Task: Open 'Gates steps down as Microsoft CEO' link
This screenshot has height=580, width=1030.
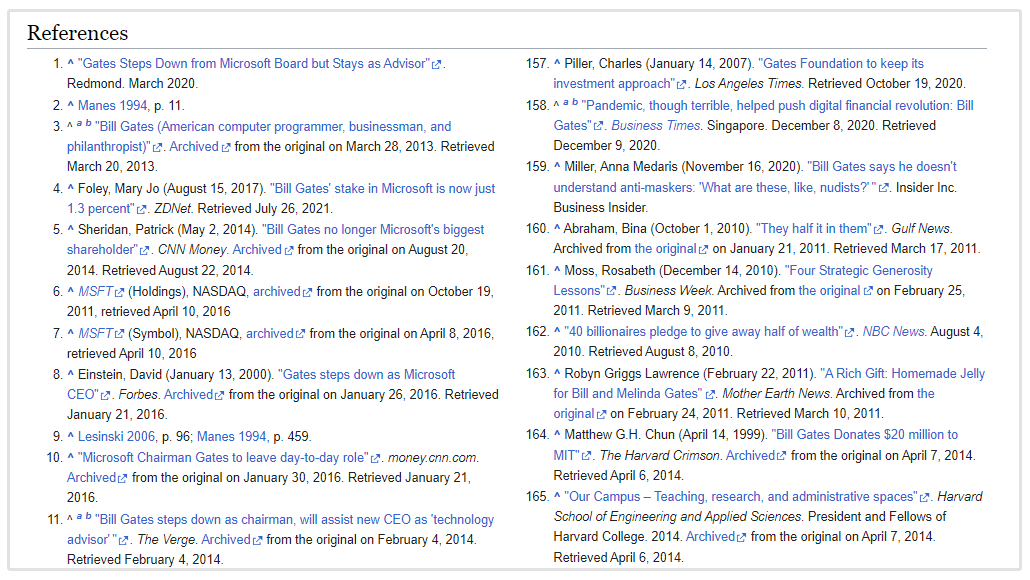Action: pyautogui.click(x=366, y=374)
